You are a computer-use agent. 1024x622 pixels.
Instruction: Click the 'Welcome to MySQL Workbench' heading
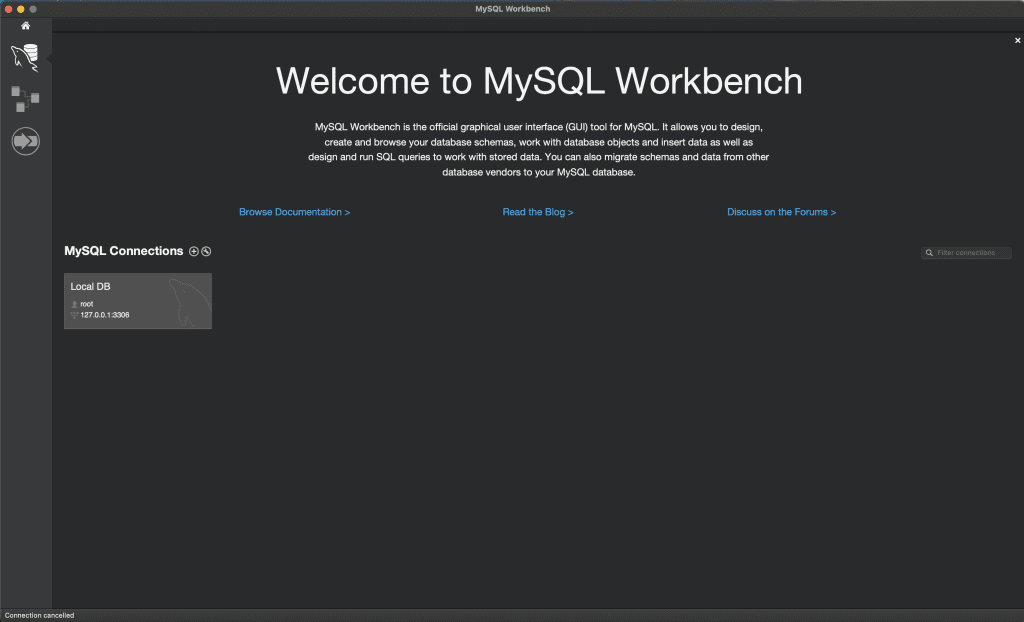(539, 81)
